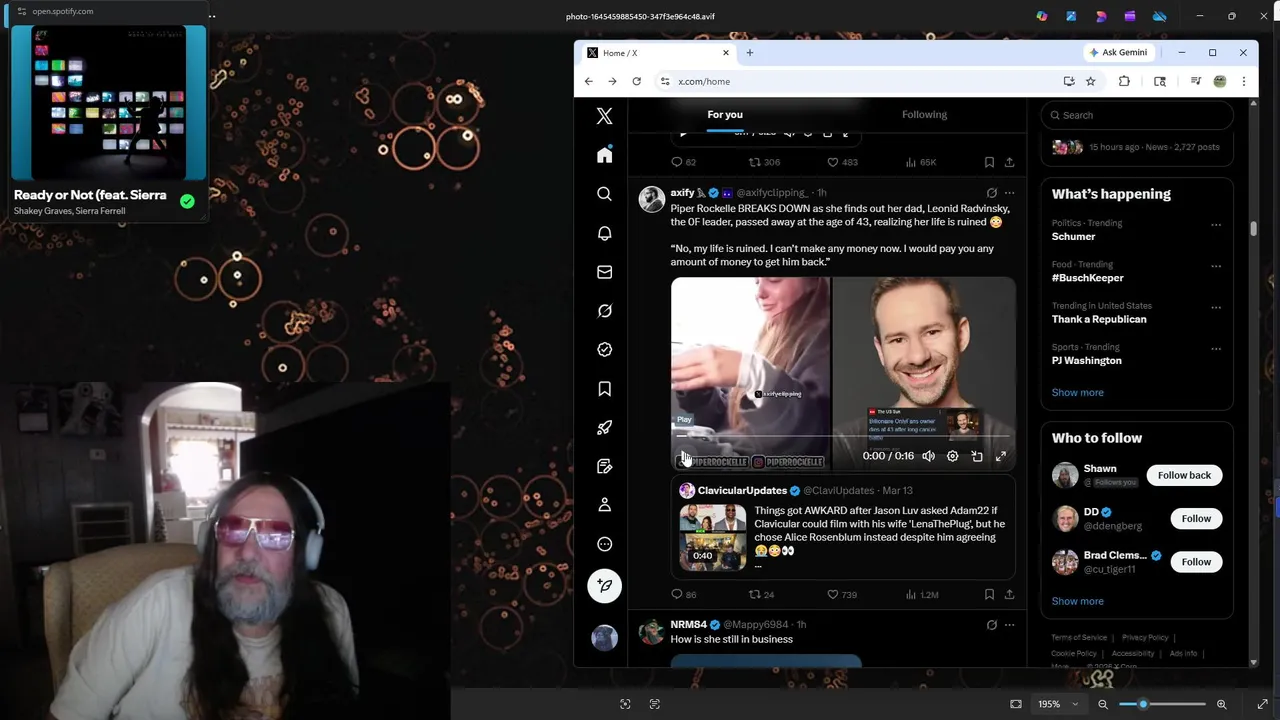
Task: Open More circle menu in X sidebar
Action: (604, 544)
